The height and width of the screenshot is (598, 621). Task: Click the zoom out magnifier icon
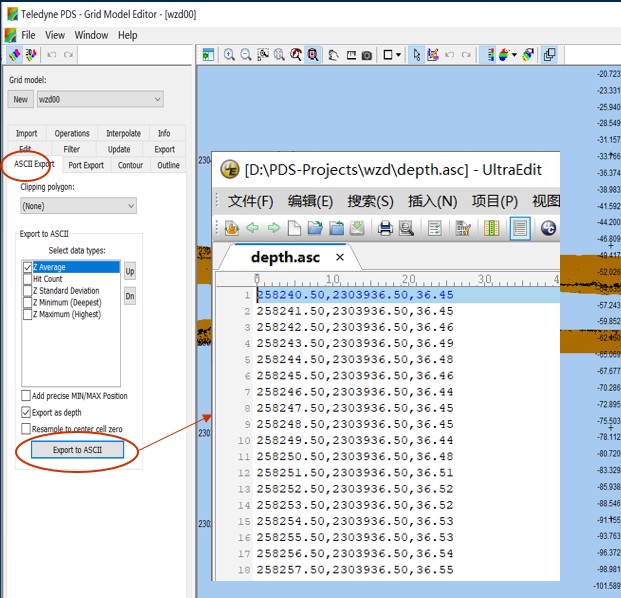246,55
